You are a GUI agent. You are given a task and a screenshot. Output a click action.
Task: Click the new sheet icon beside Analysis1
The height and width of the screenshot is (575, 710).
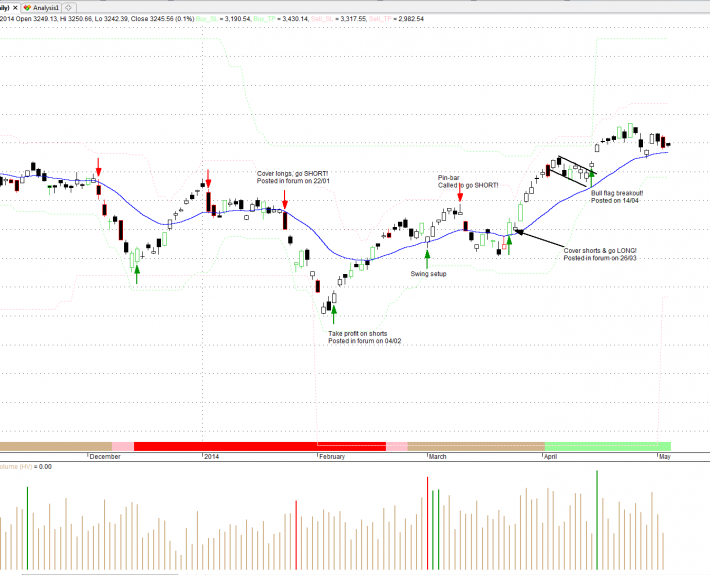[68, 6]
